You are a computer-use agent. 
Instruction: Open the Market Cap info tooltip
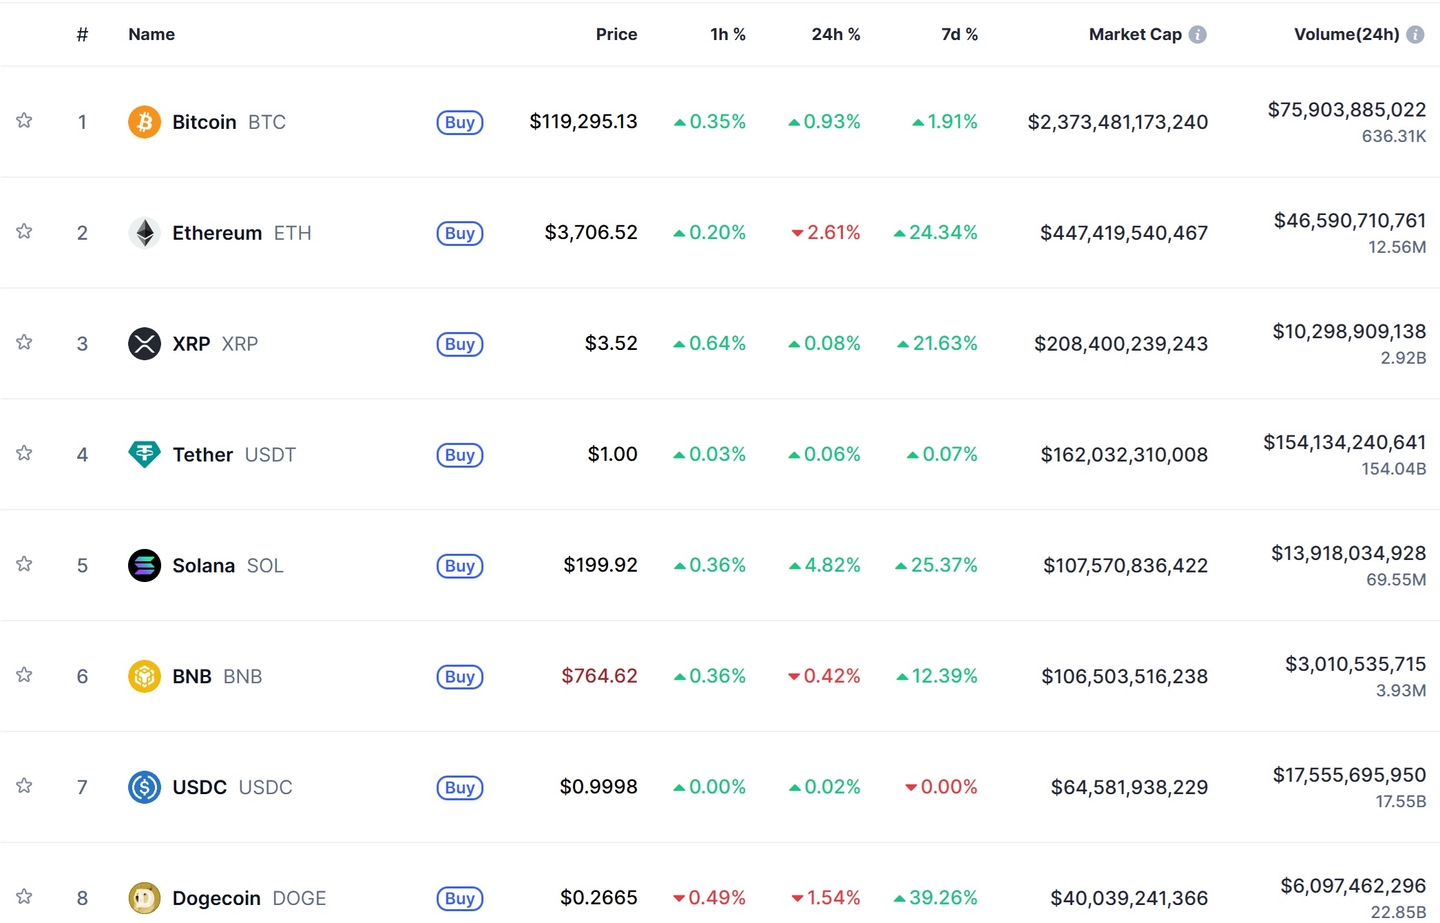(1198, 33)
